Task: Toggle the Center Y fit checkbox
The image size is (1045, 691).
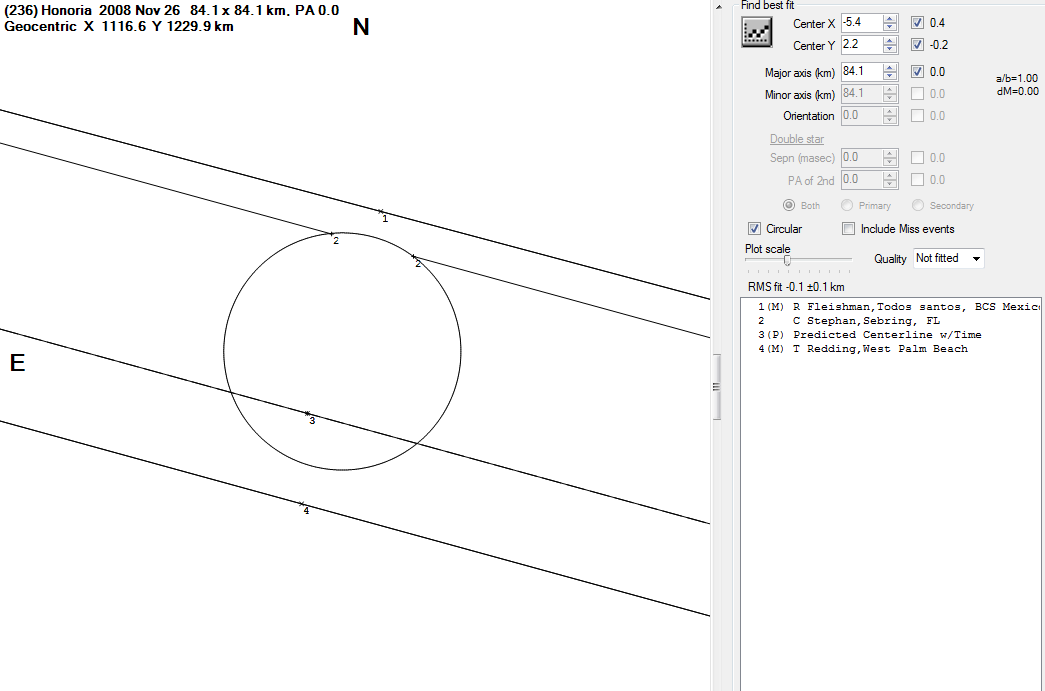Action: tap(918, 45)
